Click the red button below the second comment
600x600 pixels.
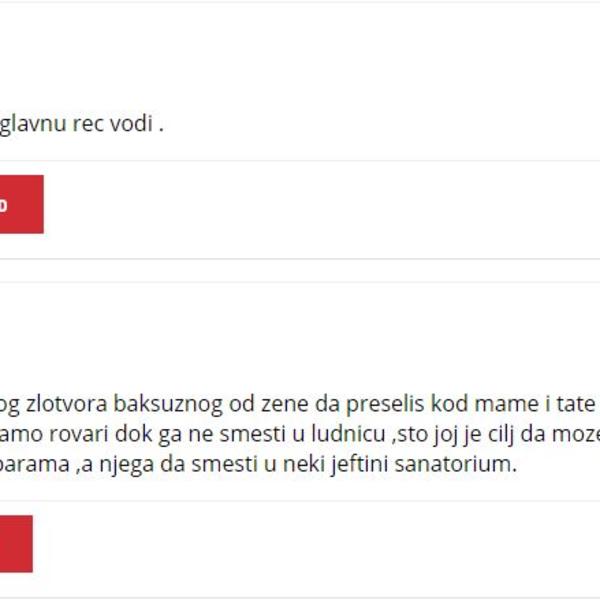[x=15, y=543]
